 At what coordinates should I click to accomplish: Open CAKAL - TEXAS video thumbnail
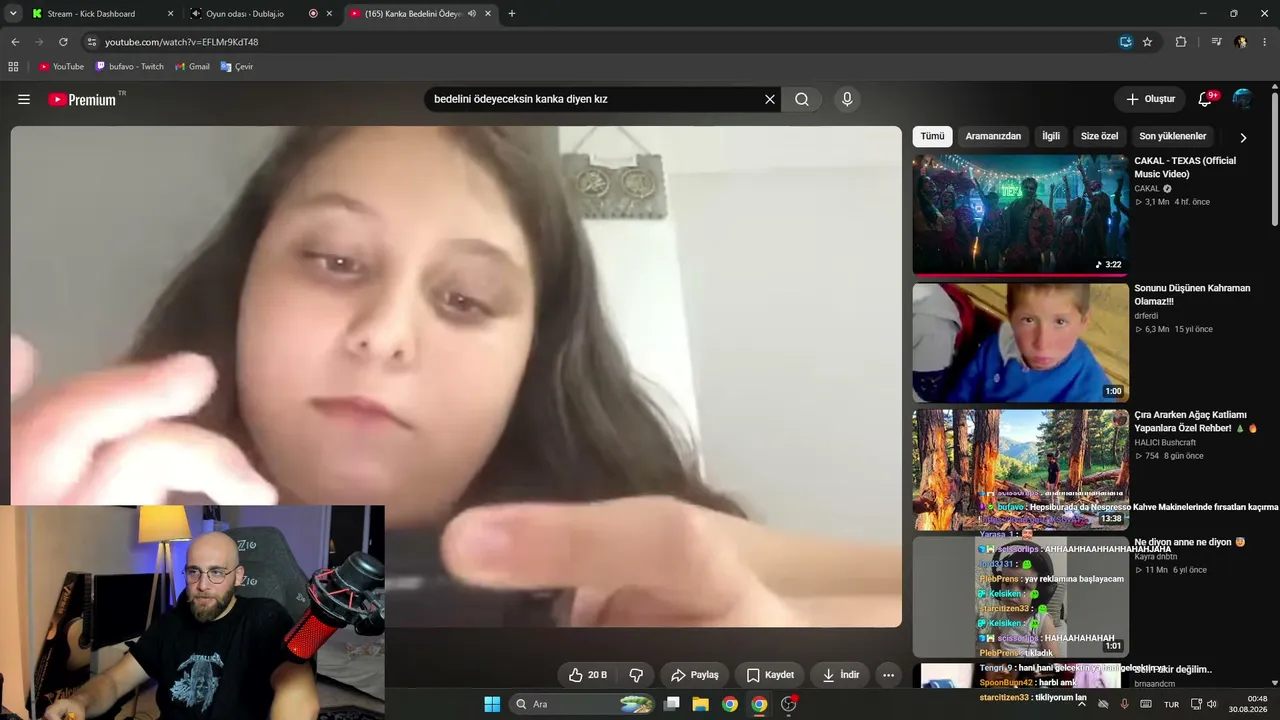[x=1020, y=215]
